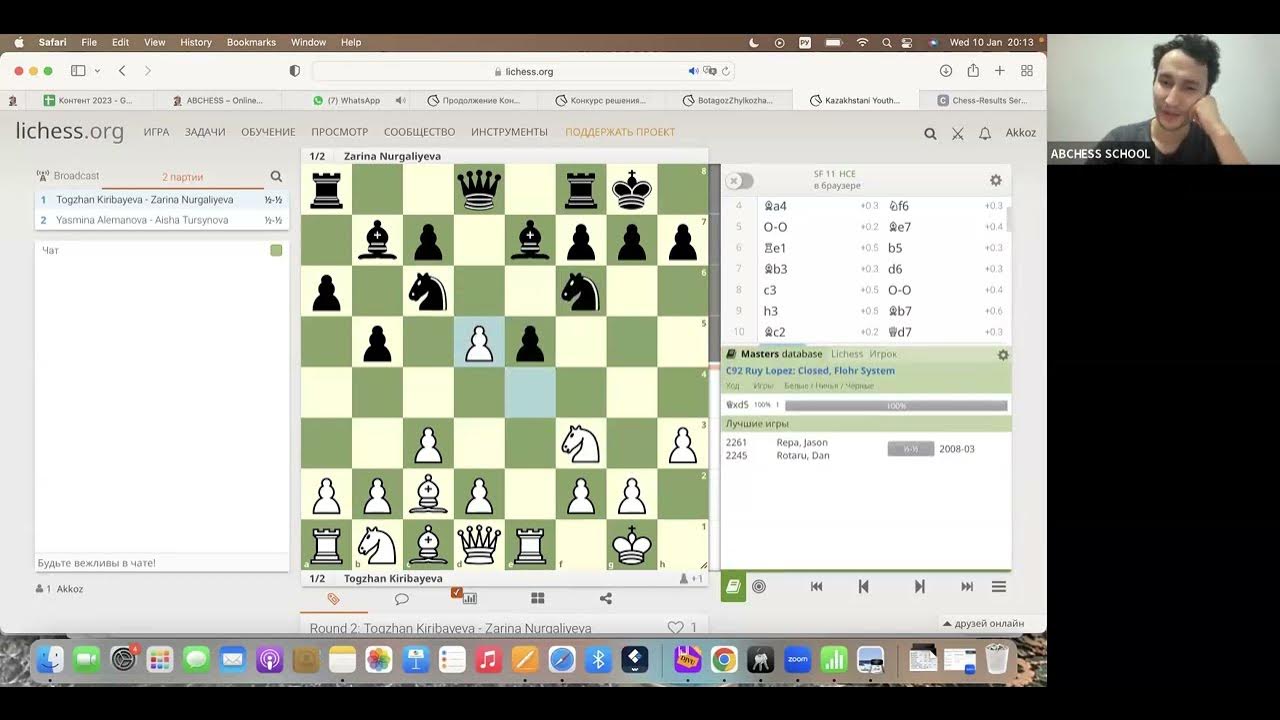Switch to the '2 партии' tab
Screen dimensions: 1280x720
[x=183, y=177]
